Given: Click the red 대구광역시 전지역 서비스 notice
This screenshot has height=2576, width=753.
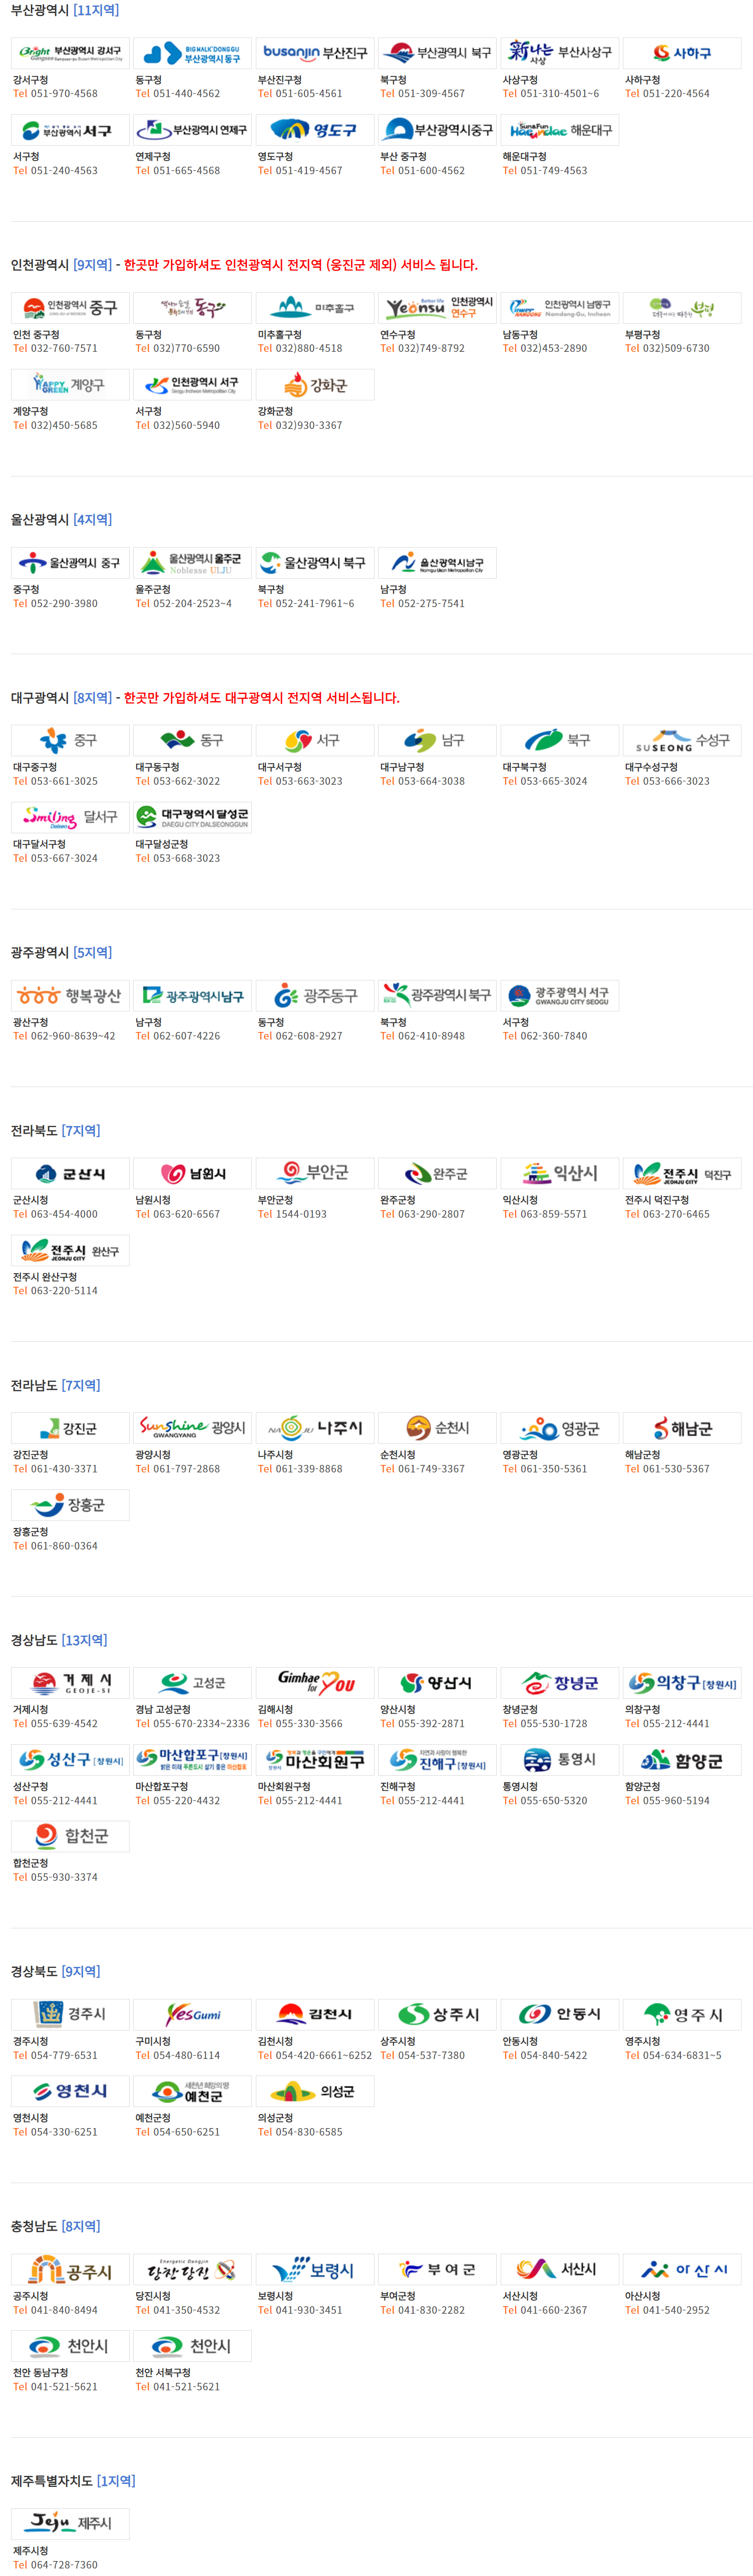Looking at the screenshot, I should pos(261,698).
